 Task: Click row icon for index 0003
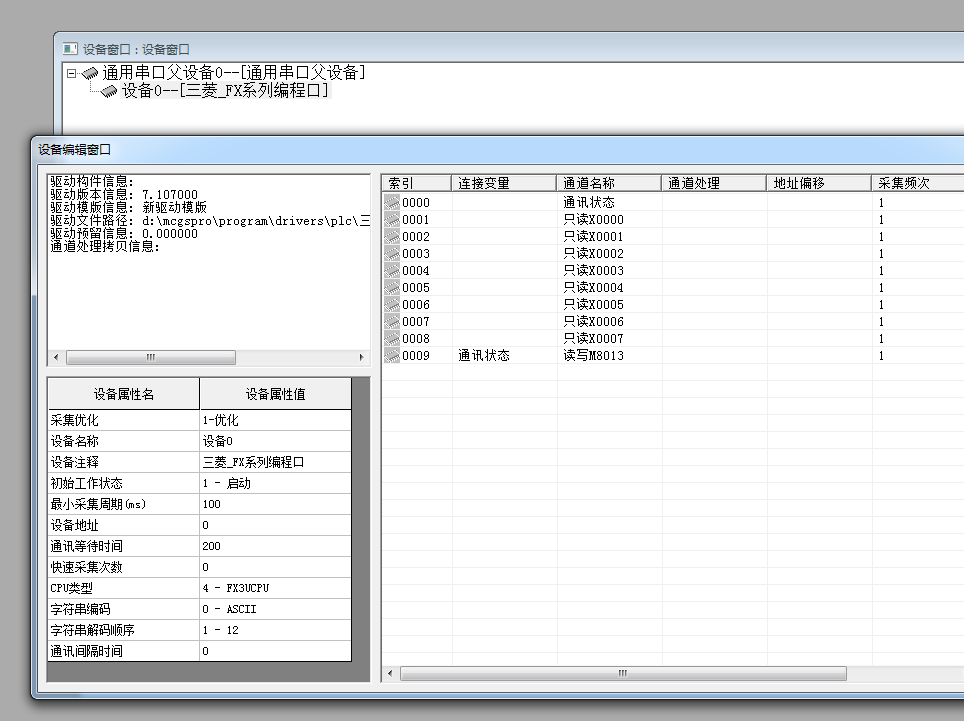(391, 253)
